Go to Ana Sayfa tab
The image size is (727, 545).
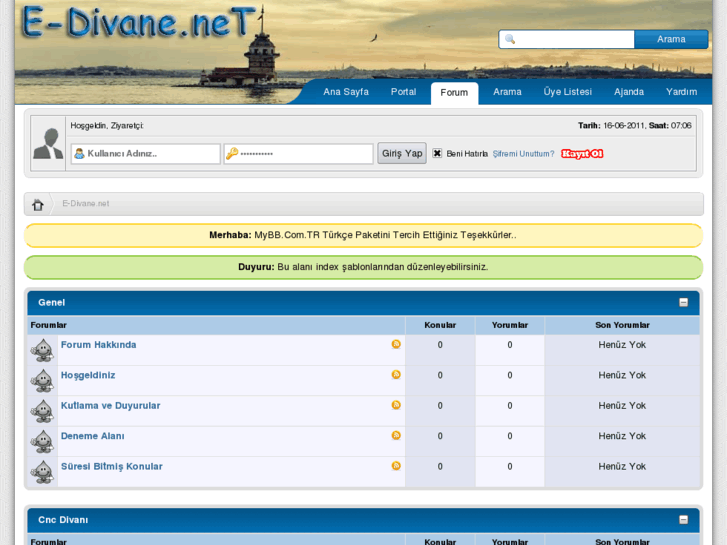click(346, 92)
